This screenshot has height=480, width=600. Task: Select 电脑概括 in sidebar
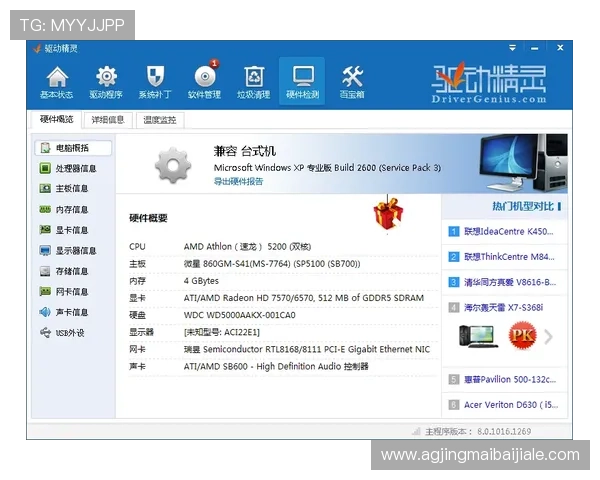point(73,148)
